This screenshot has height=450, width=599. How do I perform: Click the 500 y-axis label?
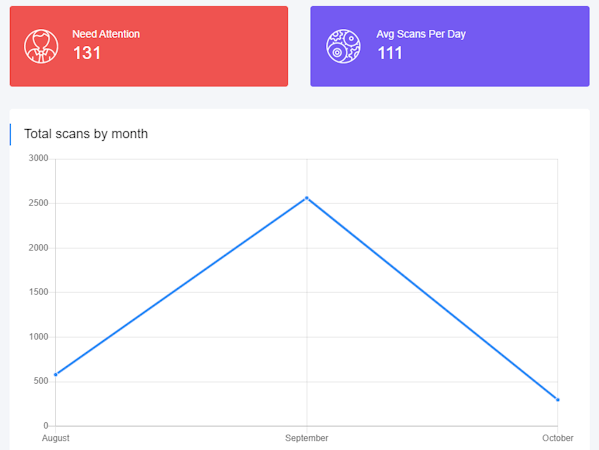41,381
